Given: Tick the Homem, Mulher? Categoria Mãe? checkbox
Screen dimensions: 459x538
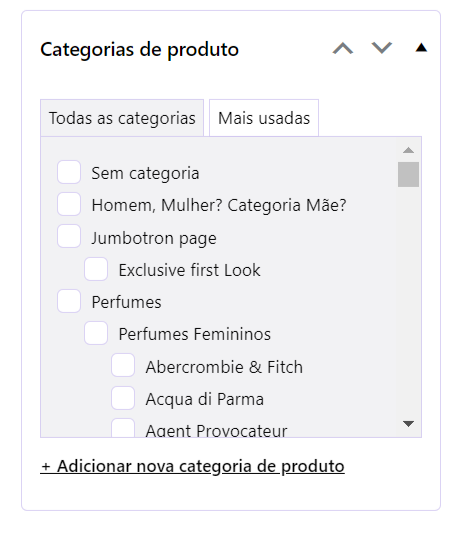Looking at the screenshot, I should (69, 204).
